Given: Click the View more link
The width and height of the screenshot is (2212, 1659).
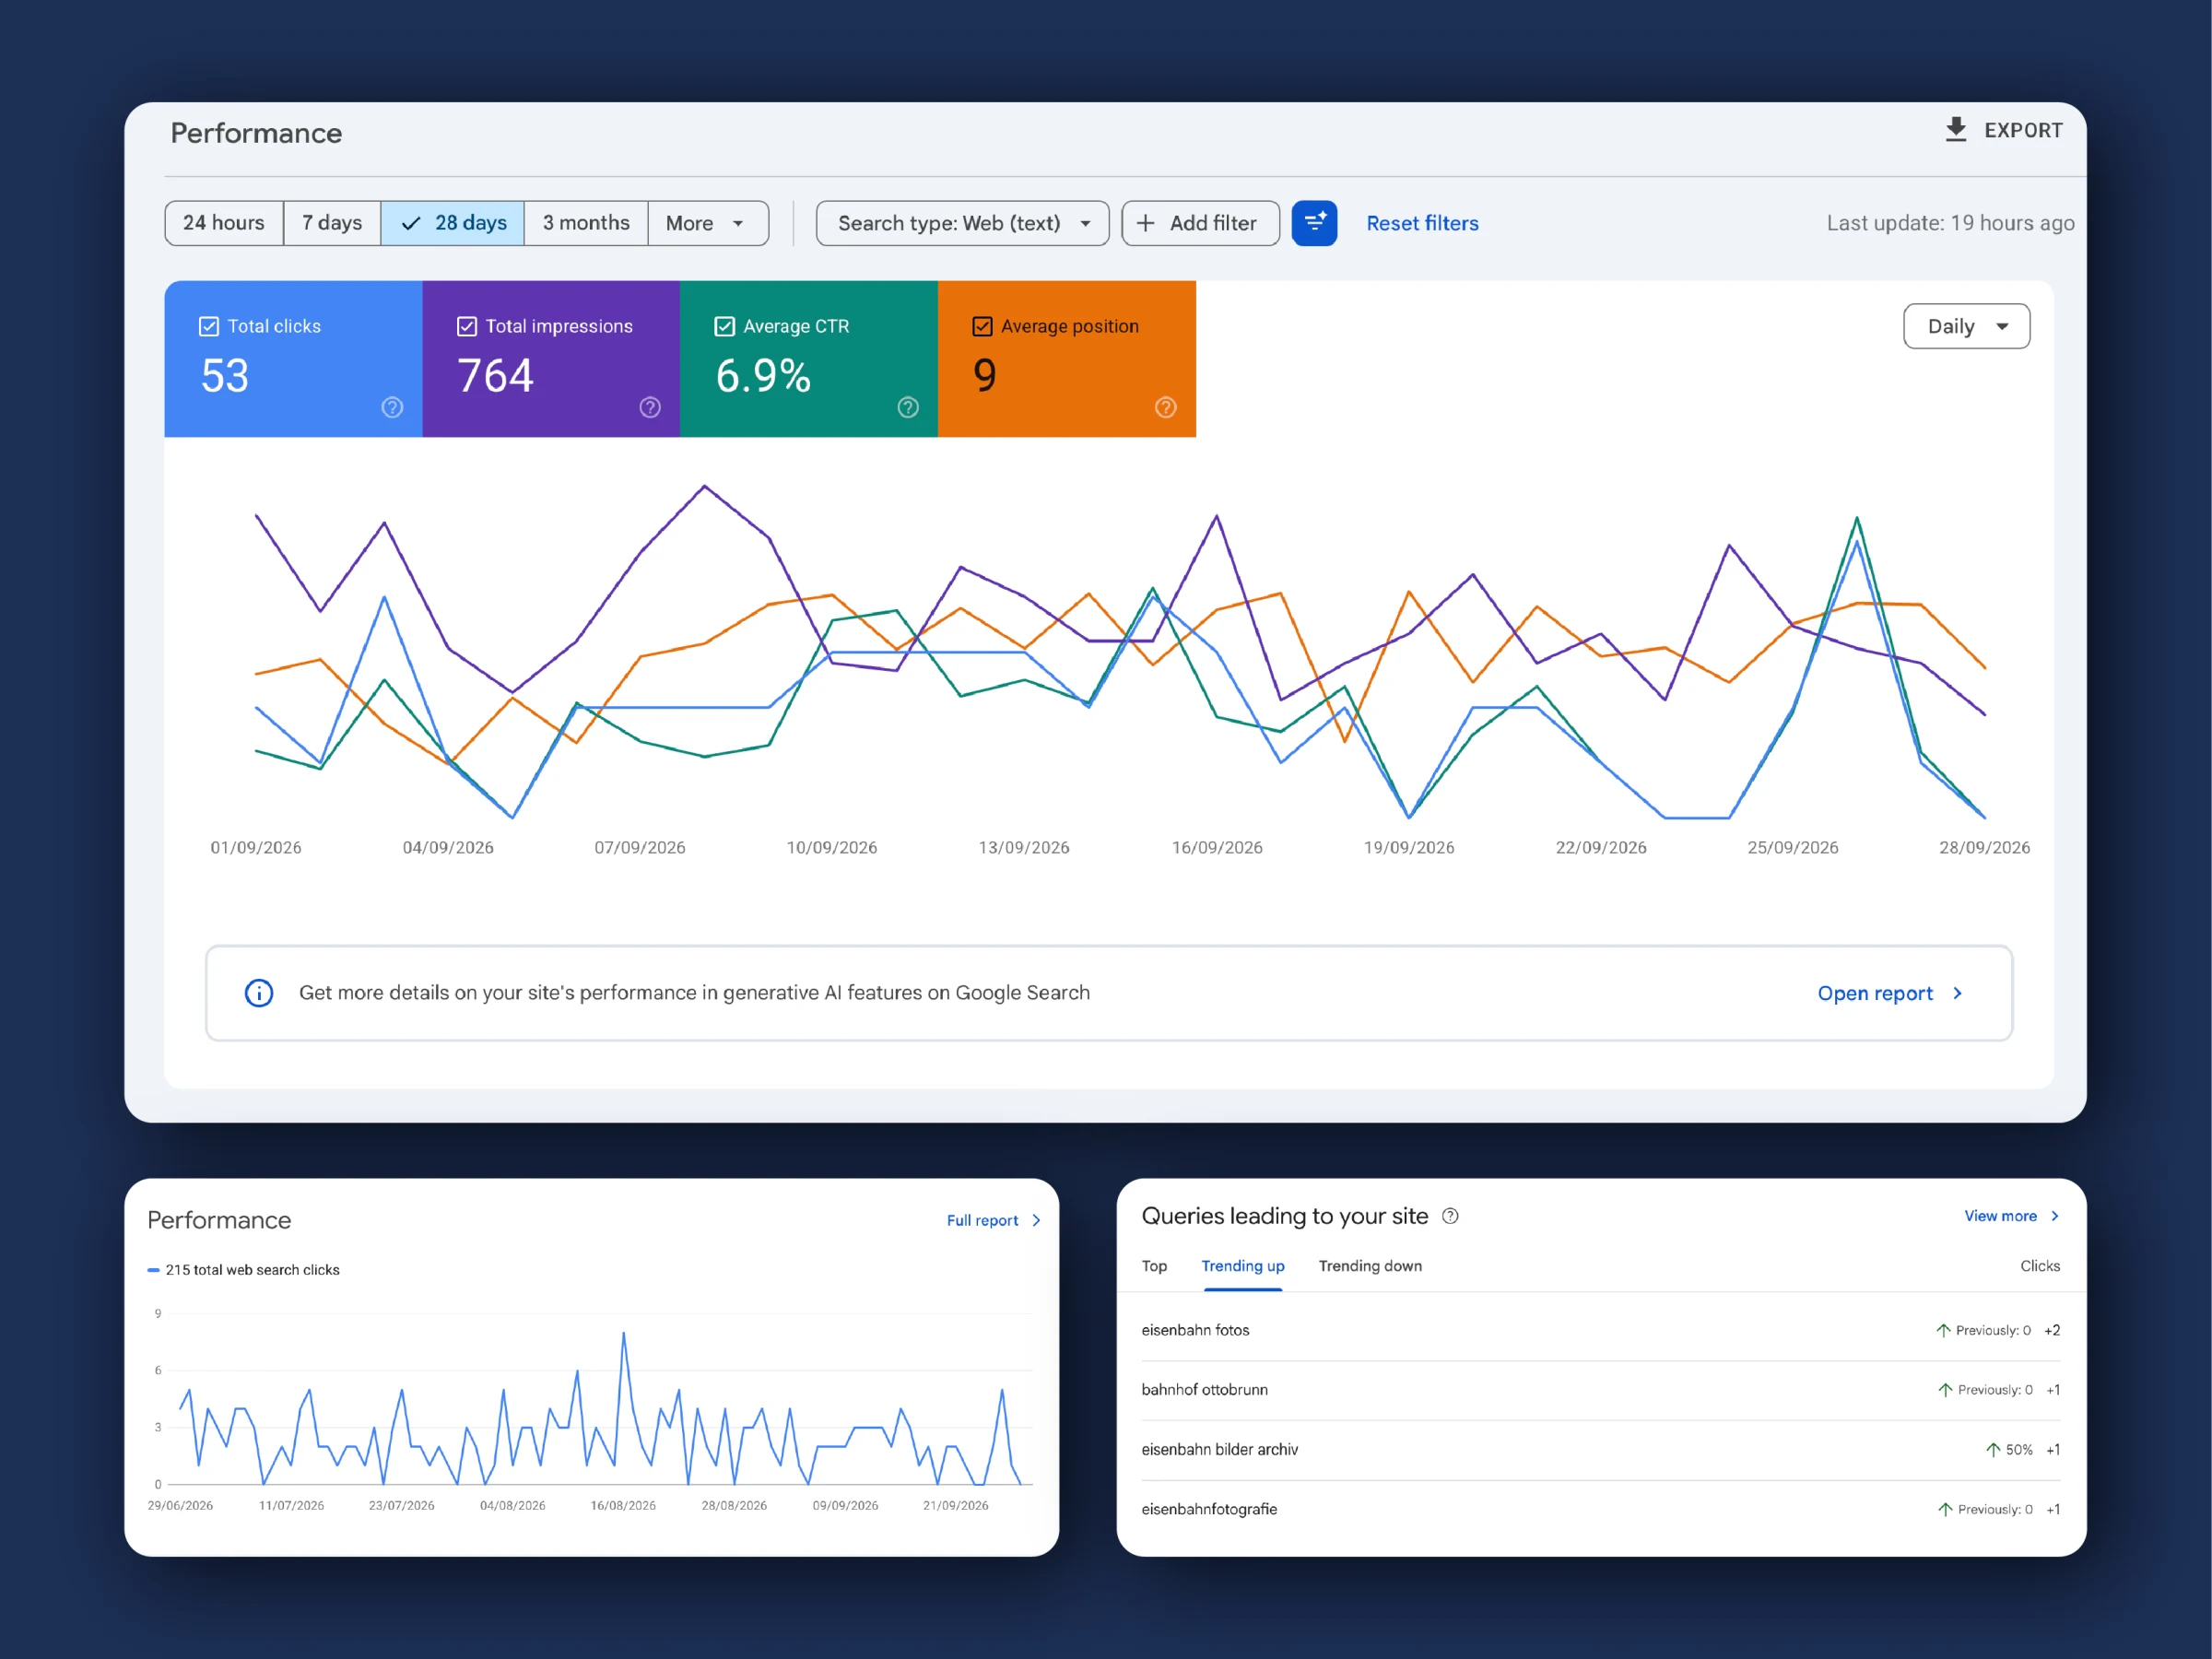Looking at the screenshot, I should pos(2000,1216).
